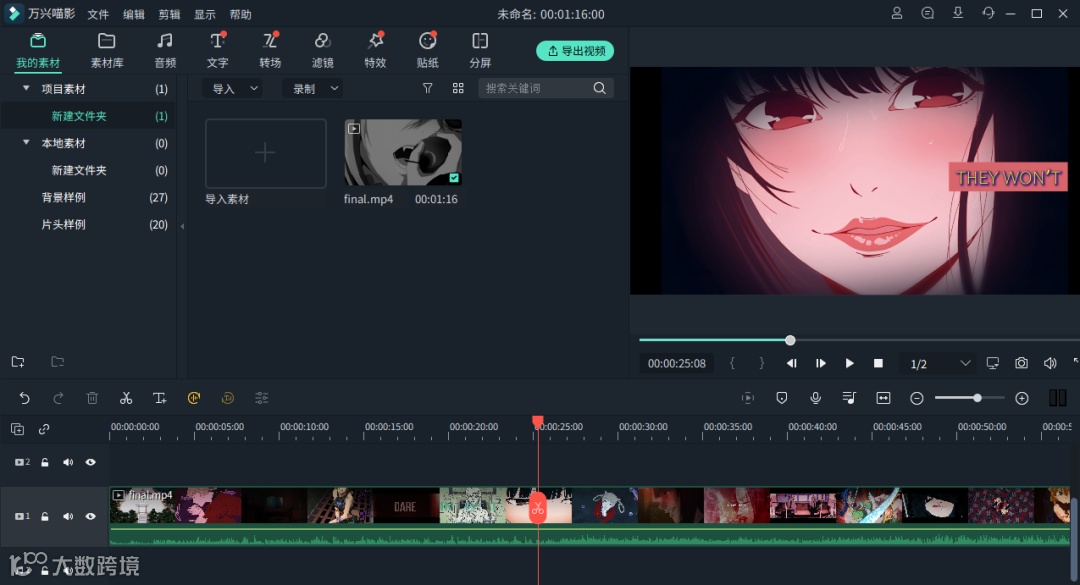Click the voiceover microphone icon
The image size is (1080, 585).
pyautogui.click(x=816, y=398)
